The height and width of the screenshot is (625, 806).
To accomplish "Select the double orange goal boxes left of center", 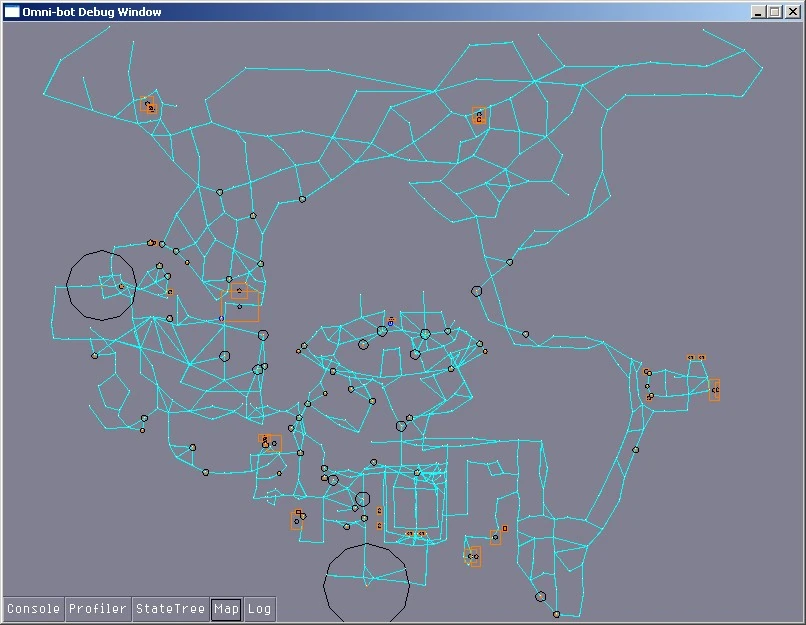I will coord(240,296).
